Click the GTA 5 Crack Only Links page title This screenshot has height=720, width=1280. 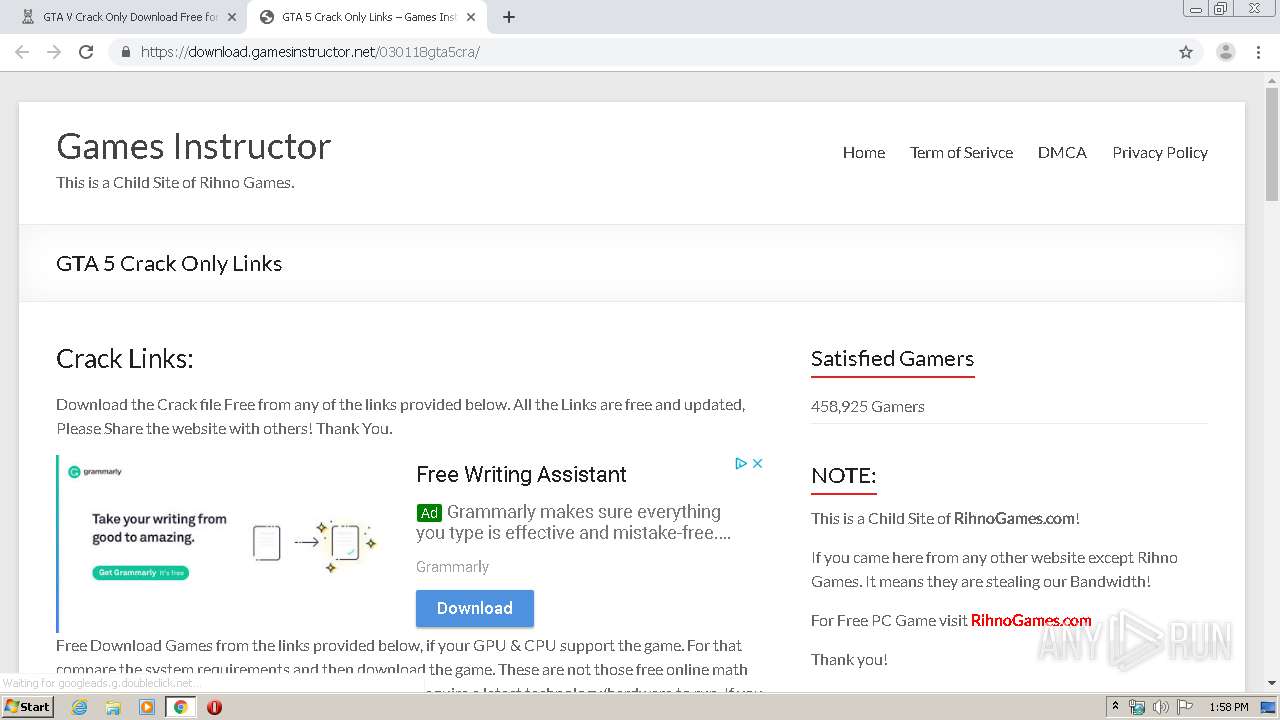tap(169, 264)
